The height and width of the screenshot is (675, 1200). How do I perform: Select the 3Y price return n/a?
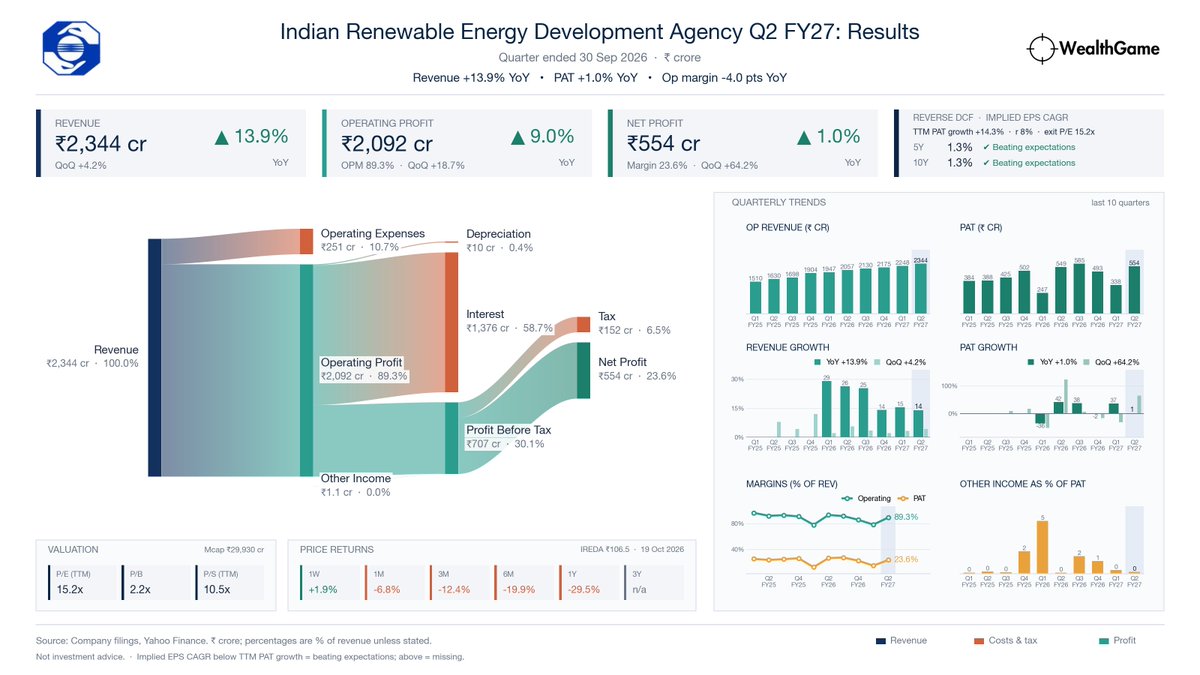tap(653, 582)
